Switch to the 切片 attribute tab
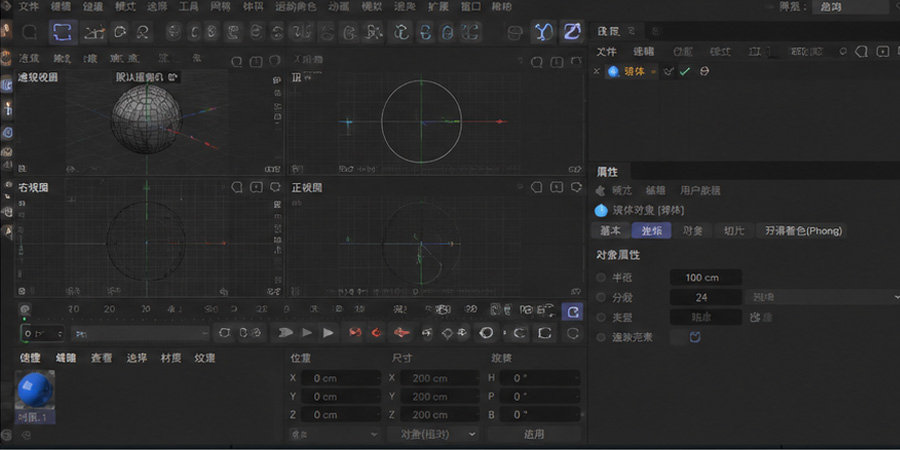The height and width of the screenshot is (450, 900). pyautogui.click(x=734, y=231)
